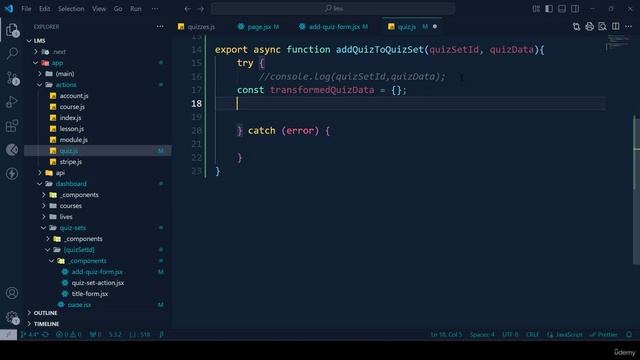The width and height of the screenshot is (640, 360).
Task: Open Explorer views and more actions
Action: coord(160,27)
